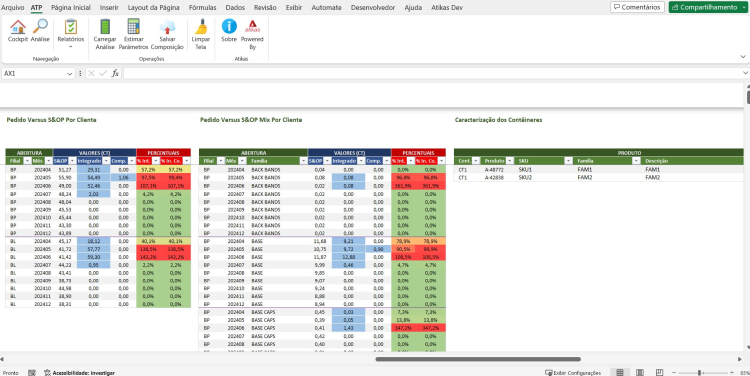
Task: Open the Revisão tab
Action: (265, 8)
